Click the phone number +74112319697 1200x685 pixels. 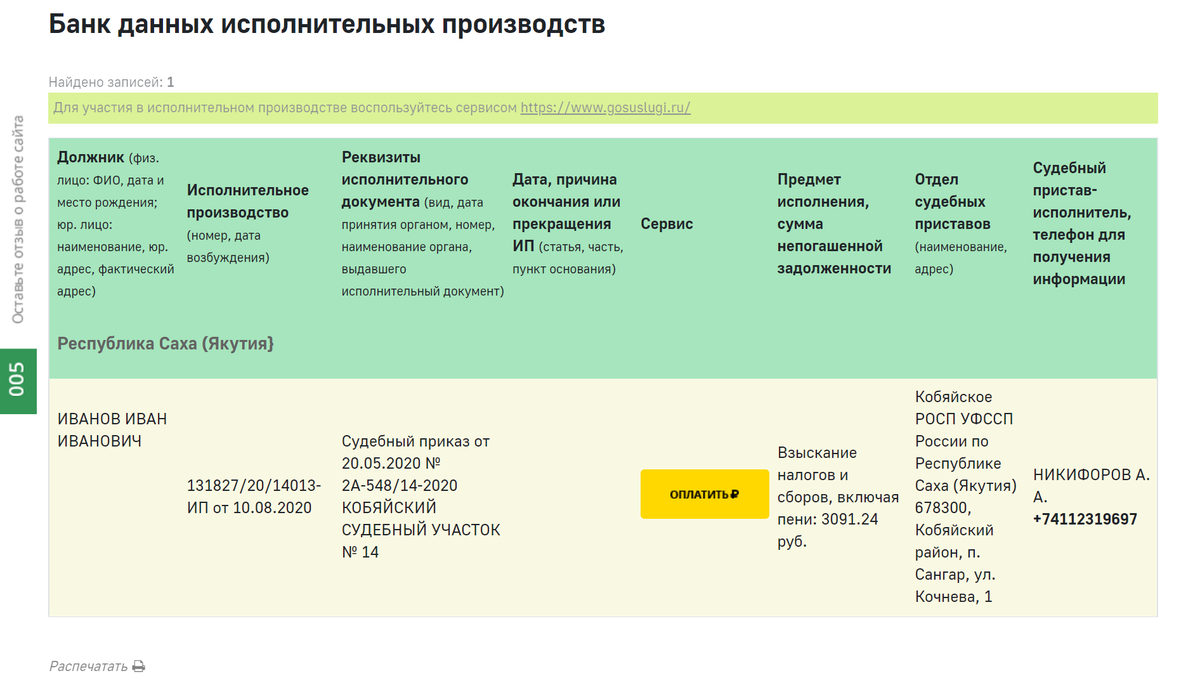coord(1086,518)
